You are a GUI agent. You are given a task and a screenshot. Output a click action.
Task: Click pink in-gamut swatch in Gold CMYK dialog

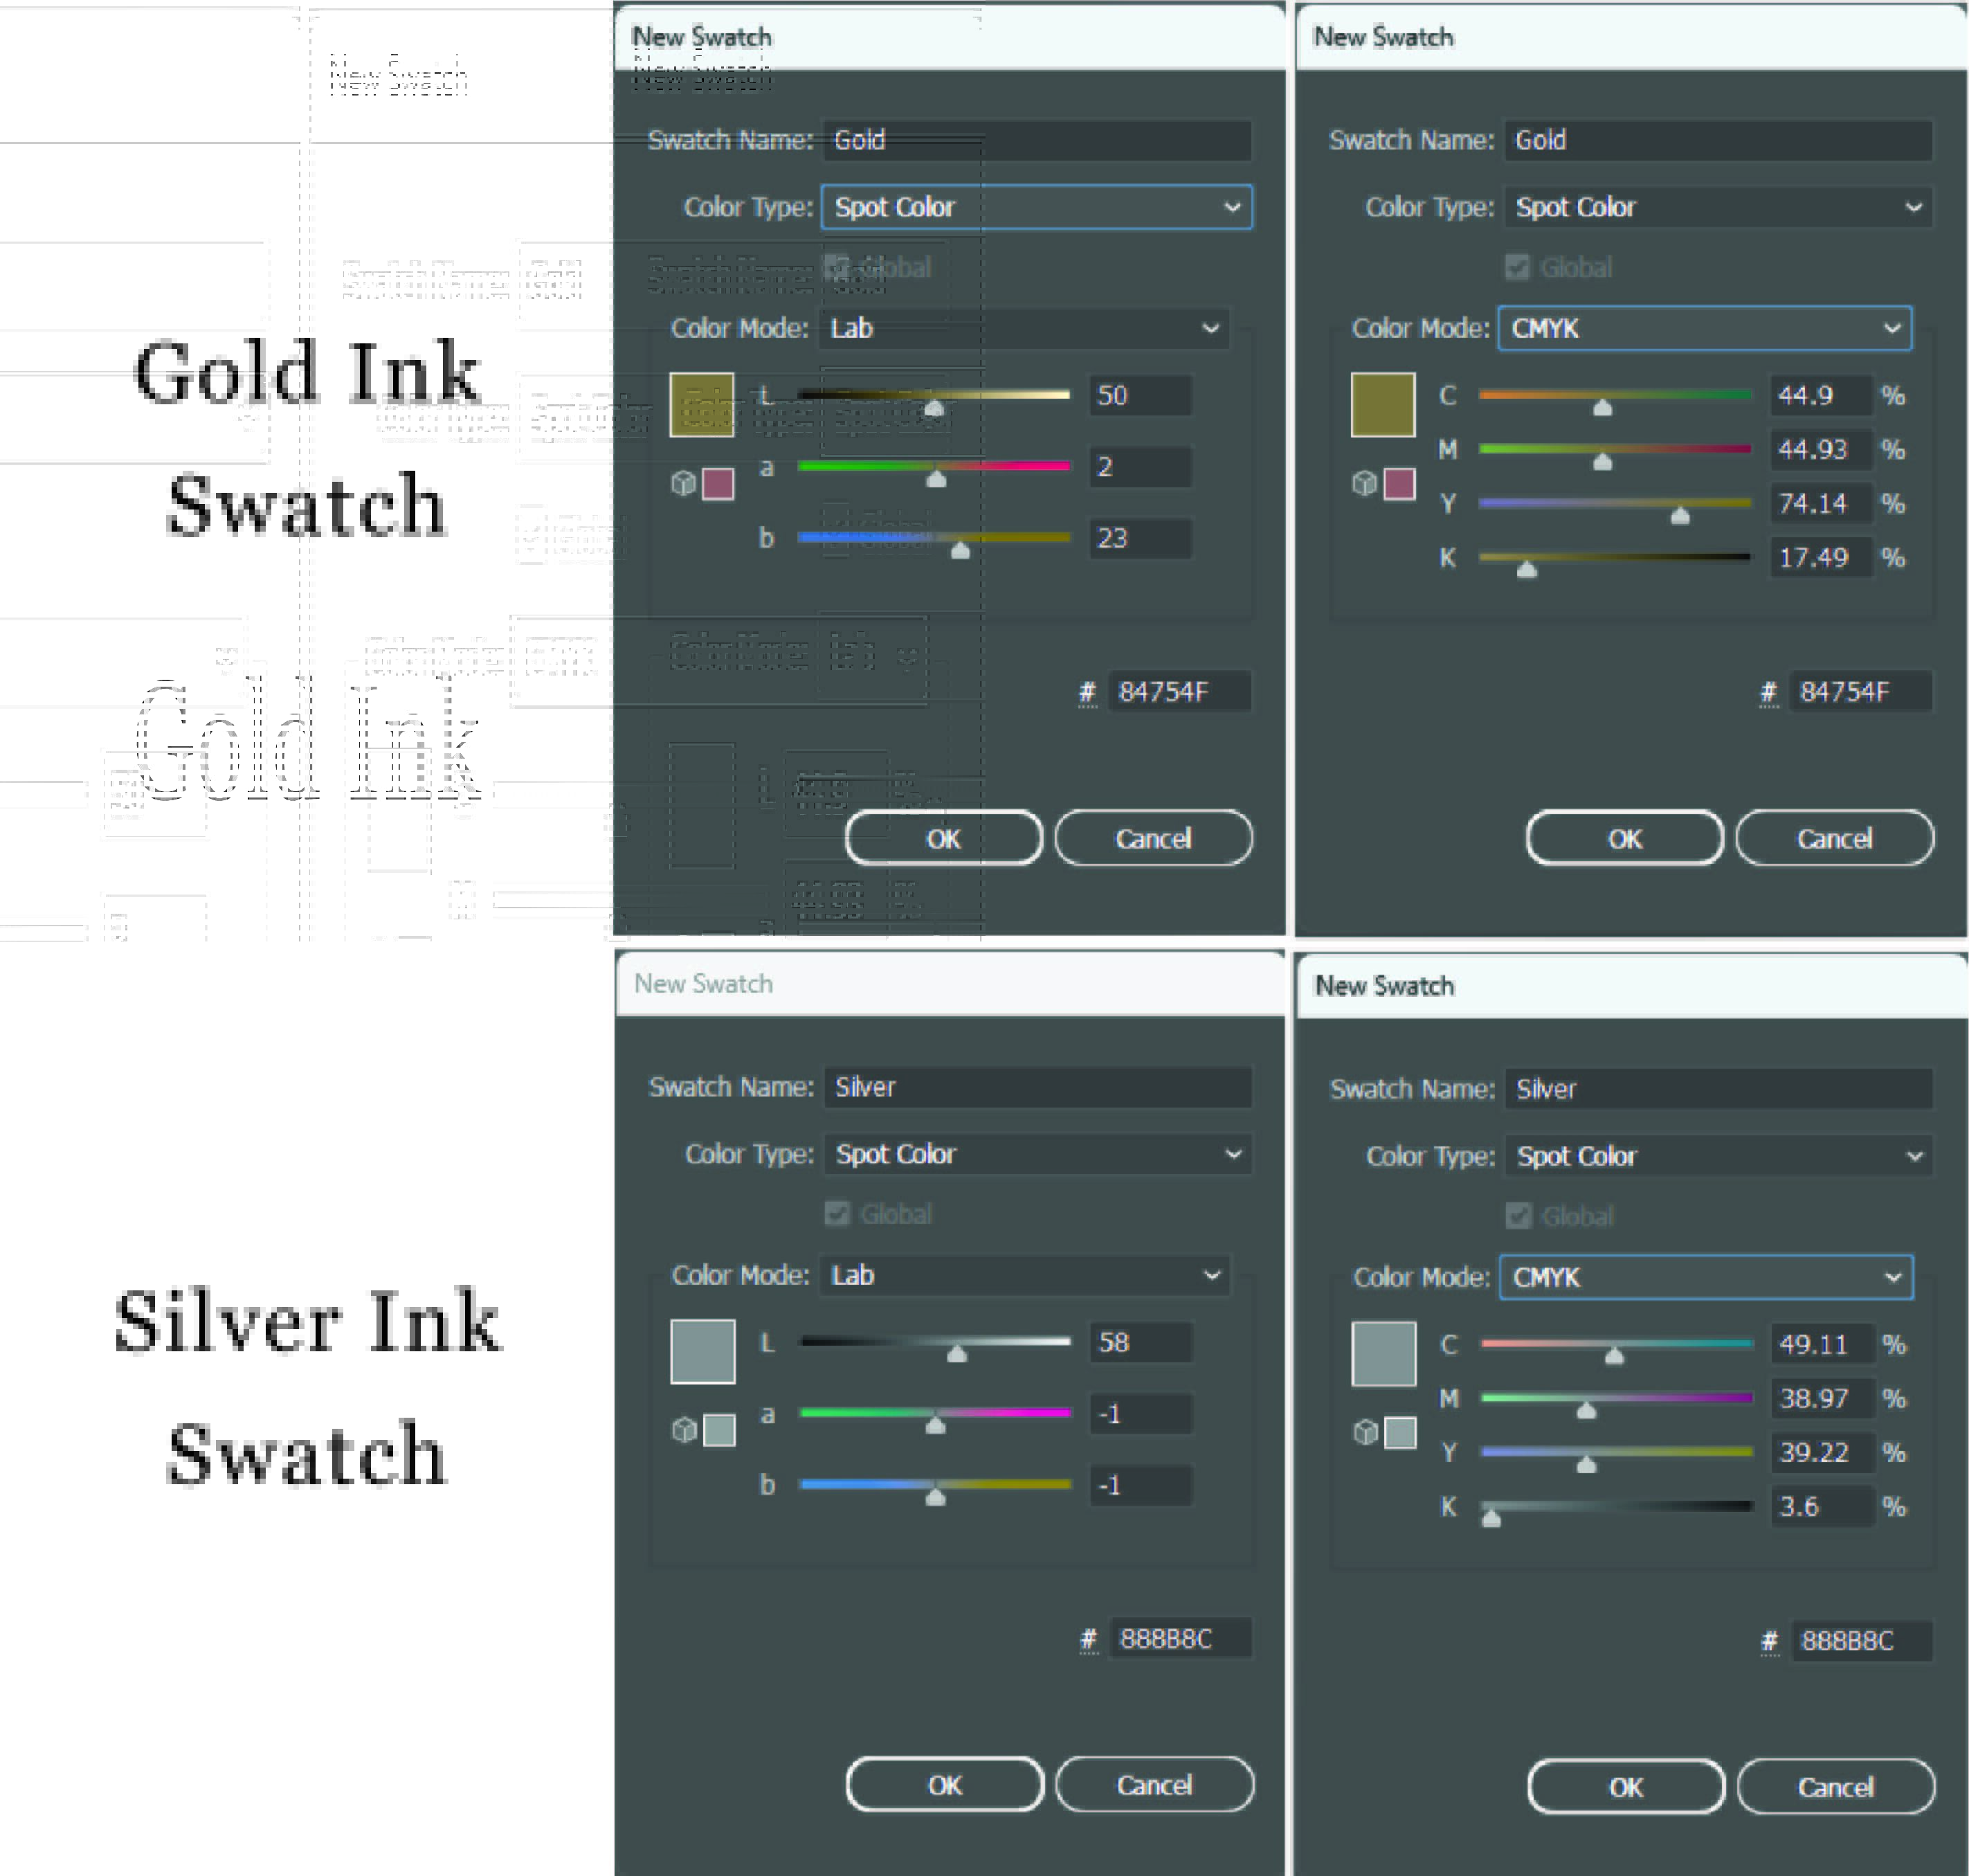point(1399,484)
